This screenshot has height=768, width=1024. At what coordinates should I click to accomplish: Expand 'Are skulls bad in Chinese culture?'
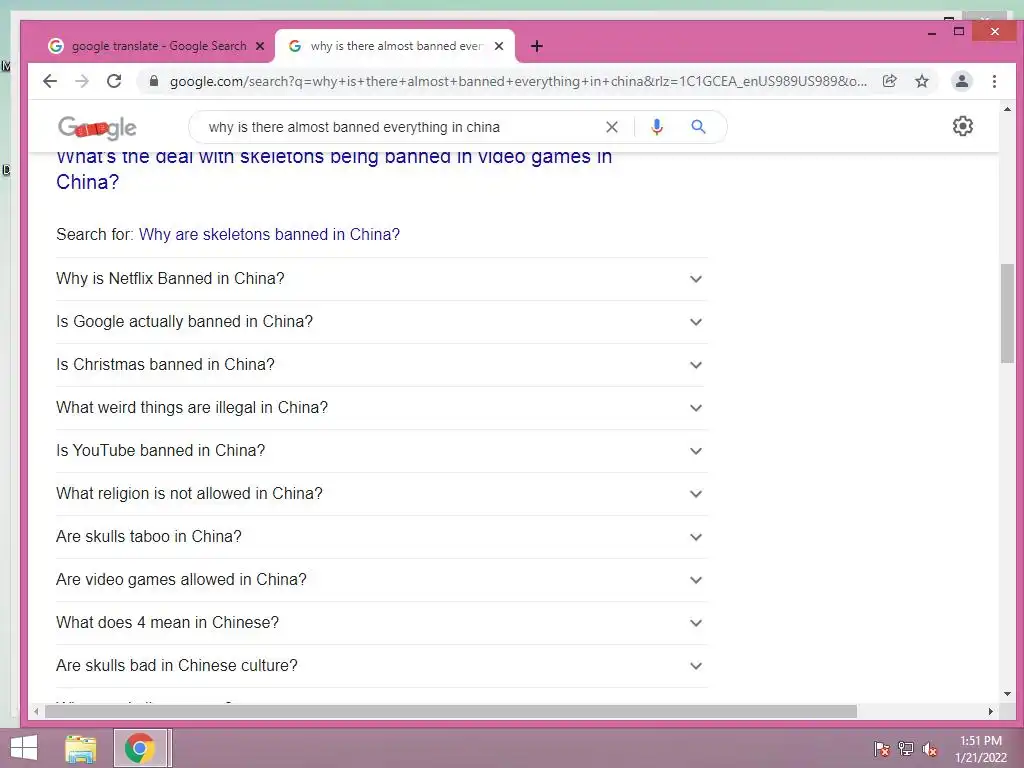381,666
